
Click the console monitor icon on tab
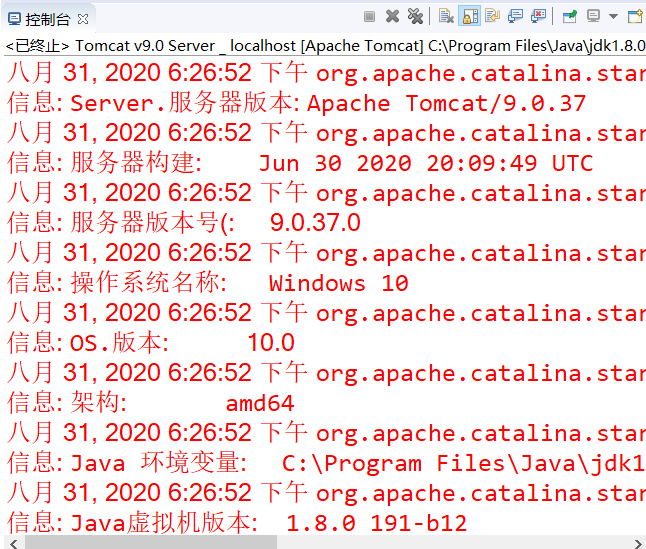[x=14, y=19]
